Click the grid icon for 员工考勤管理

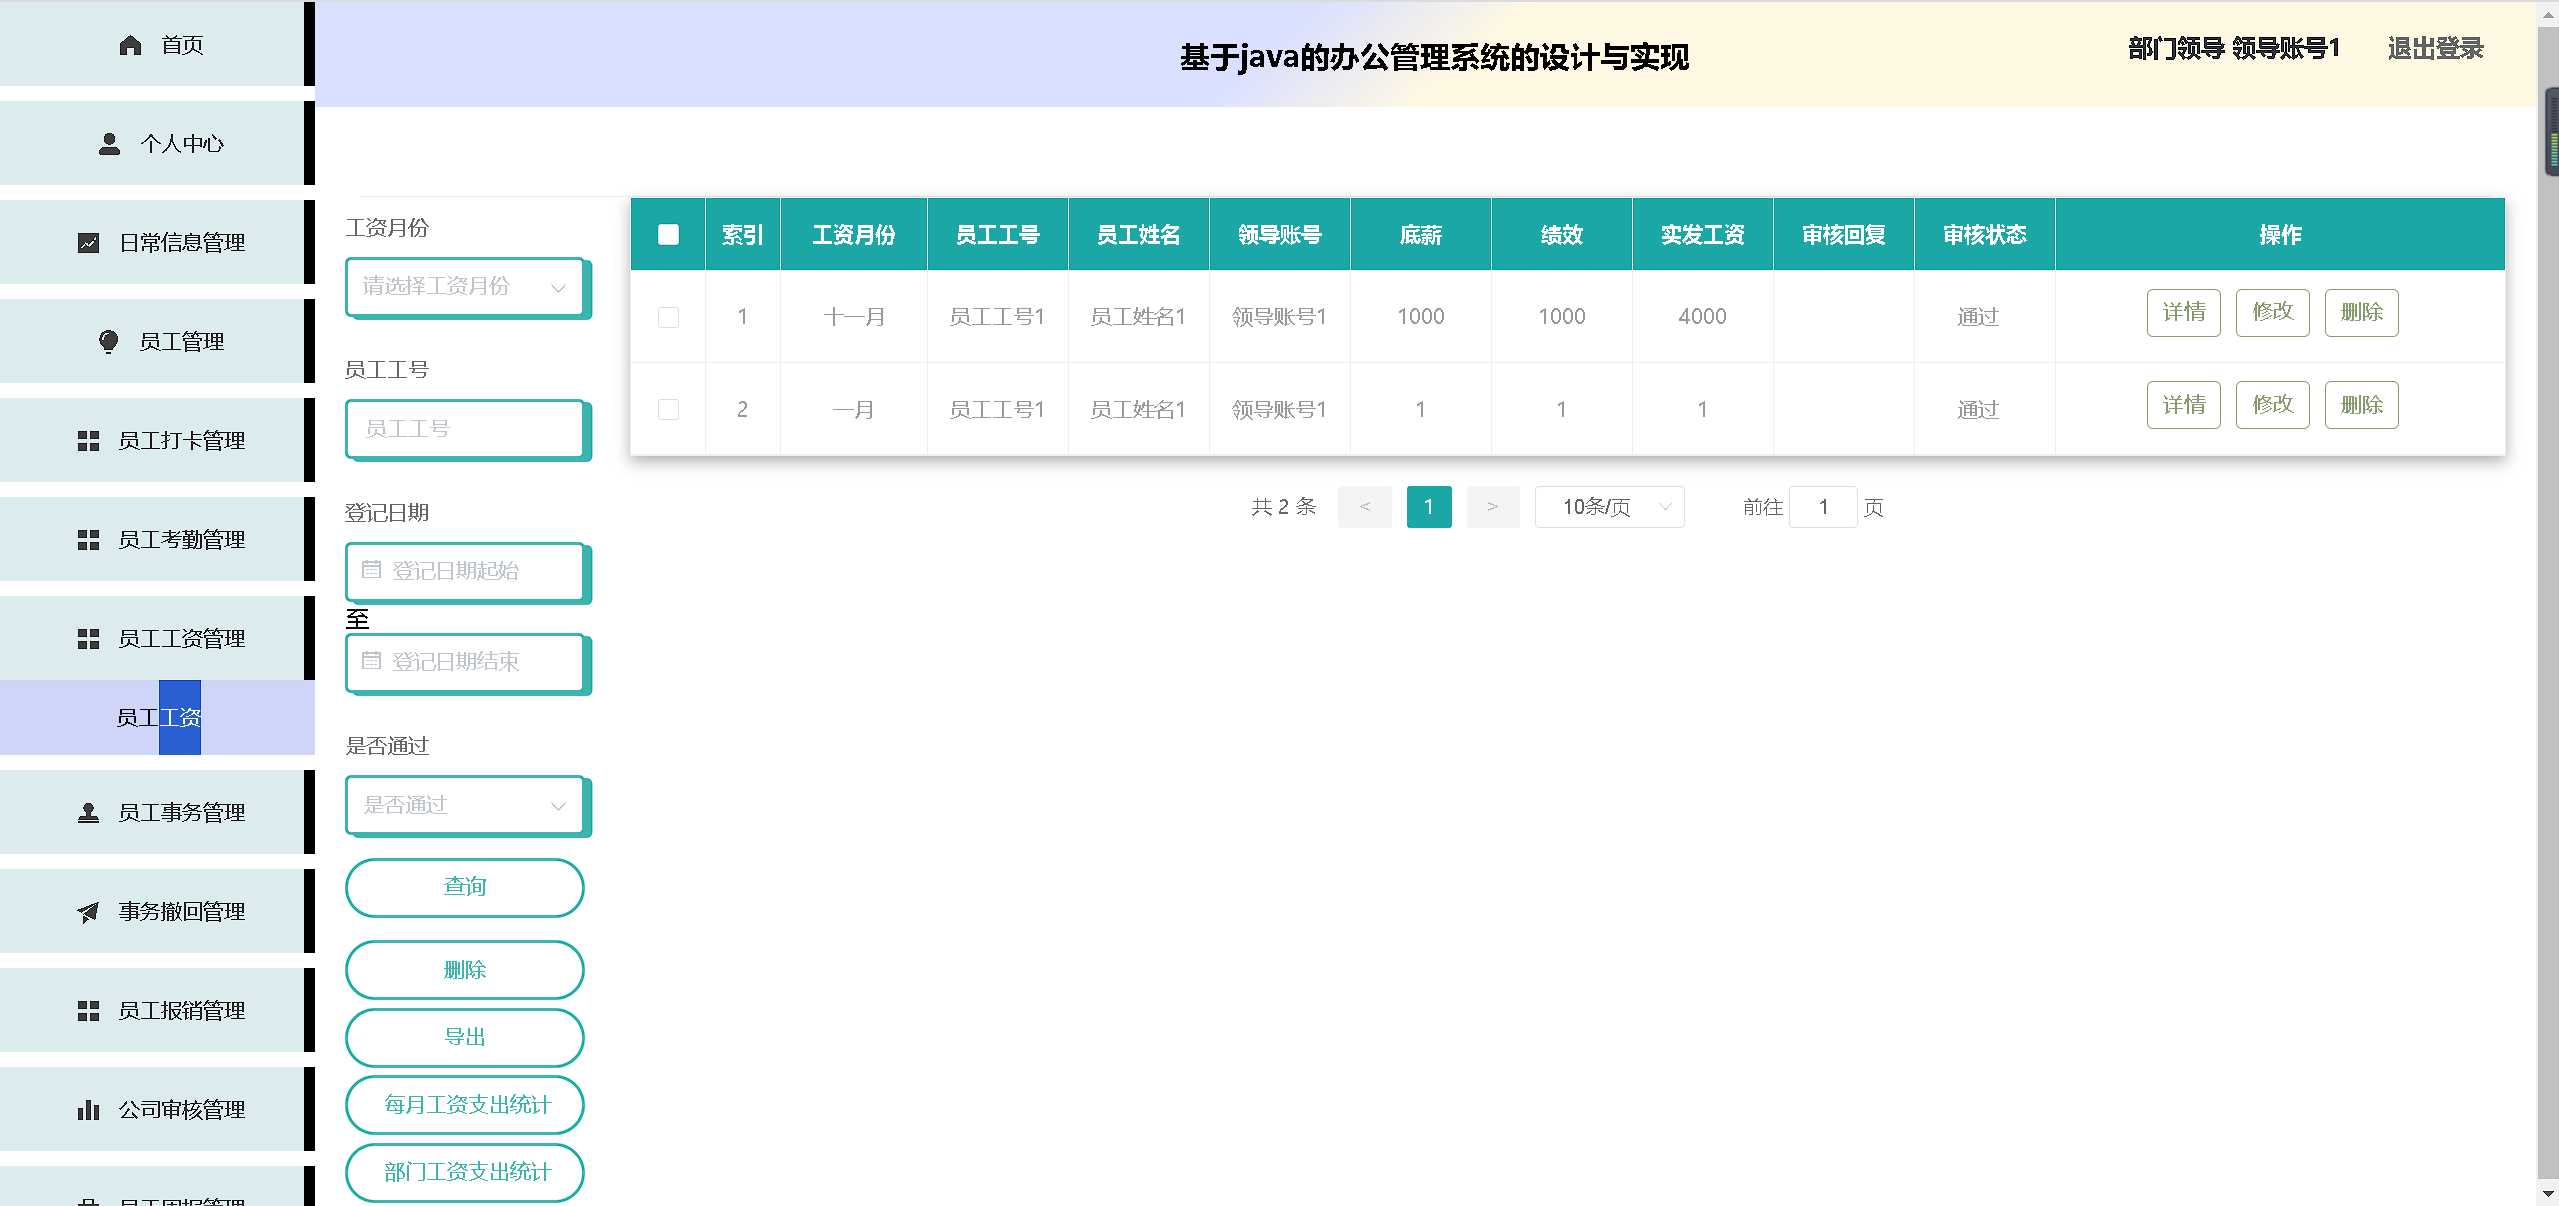click(x=88, y=540)
